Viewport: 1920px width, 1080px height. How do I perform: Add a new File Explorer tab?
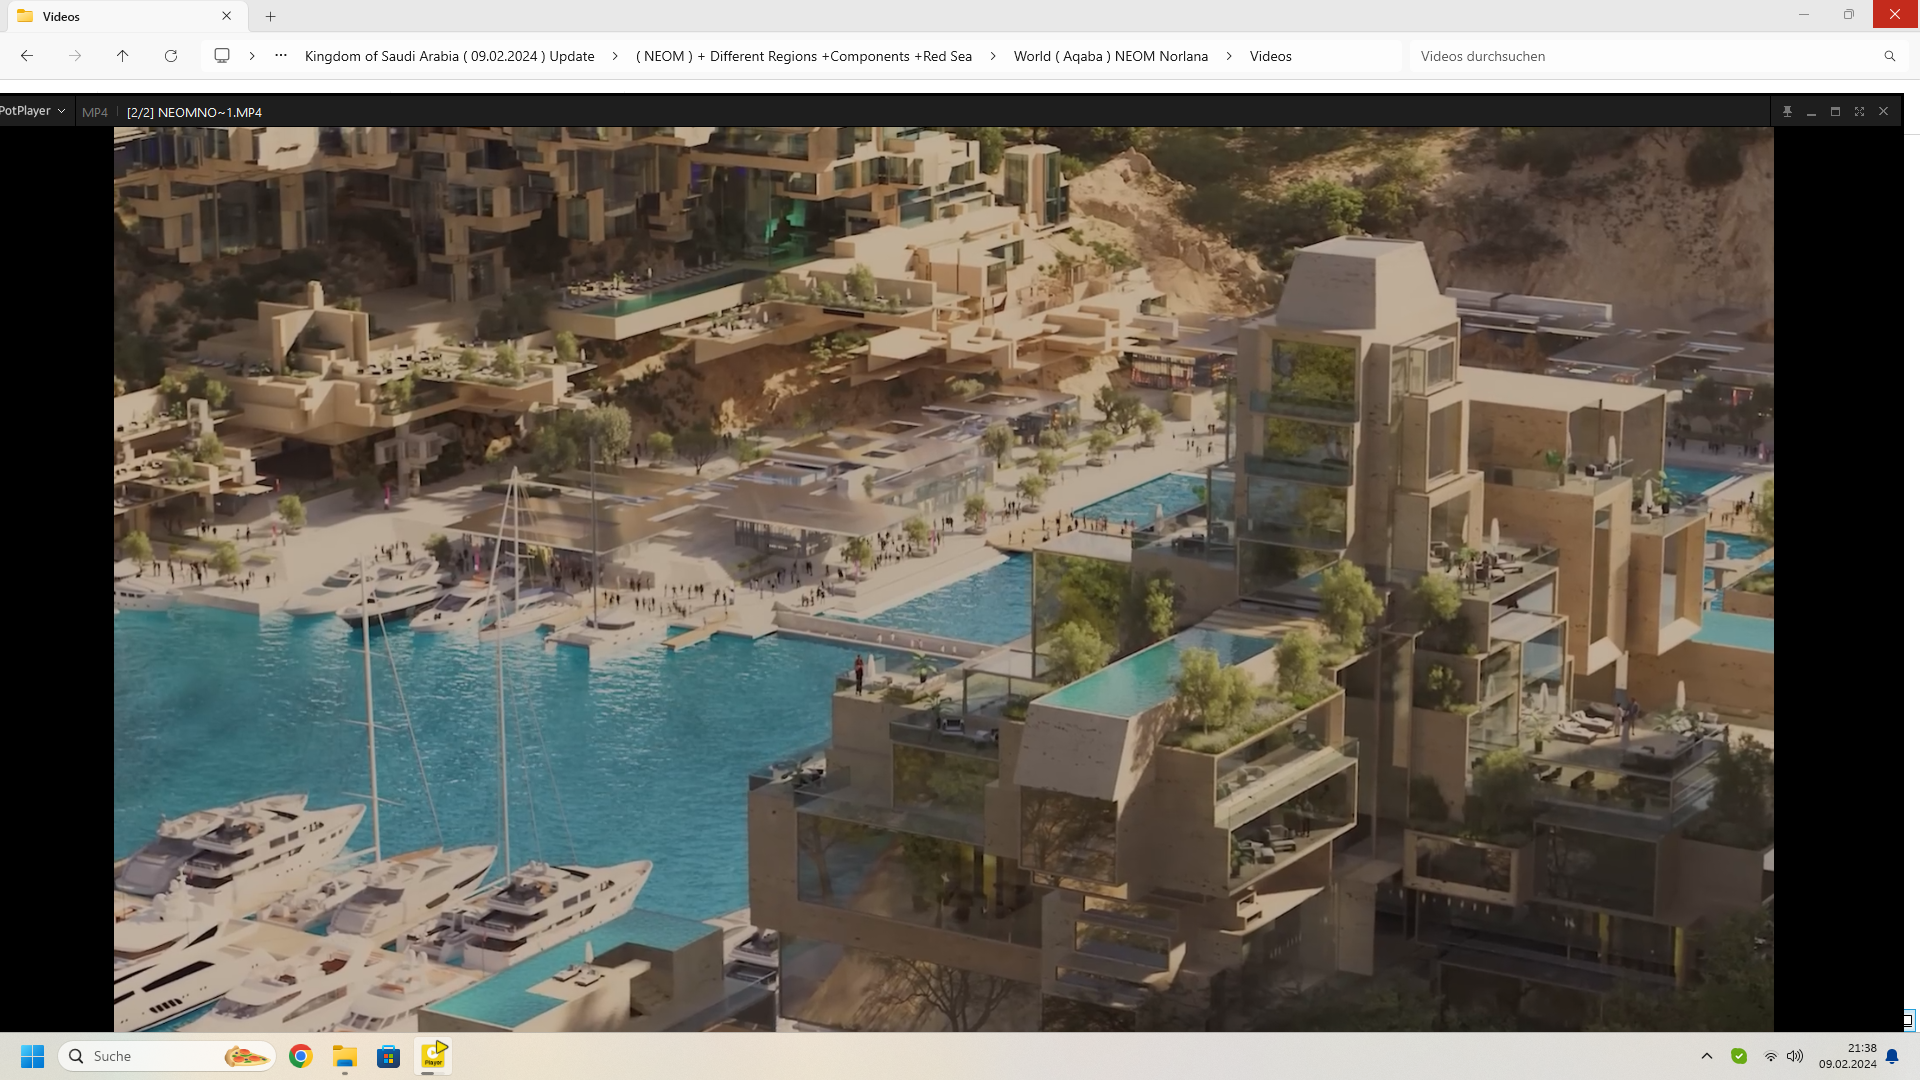pos(270,16)
